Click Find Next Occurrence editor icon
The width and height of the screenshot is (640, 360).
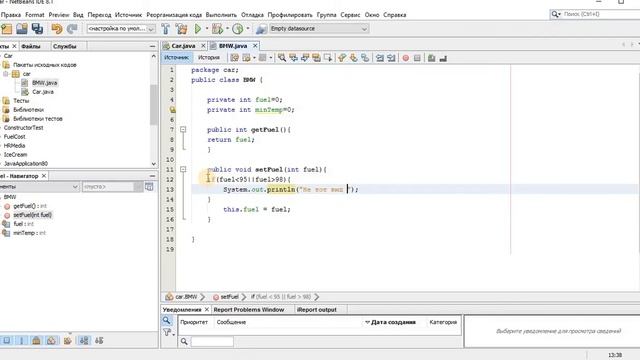304,58
